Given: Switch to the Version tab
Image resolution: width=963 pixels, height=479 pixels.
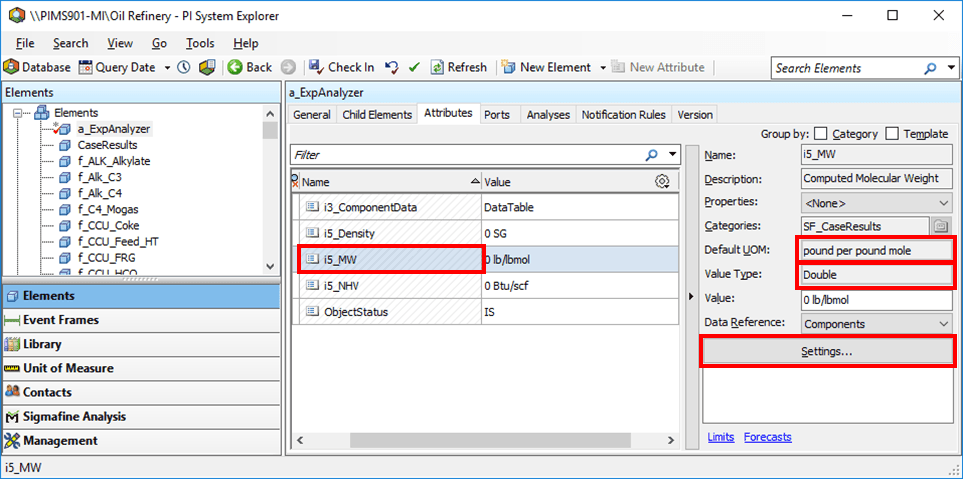Looking at the screenshot, I should tap(695, 115).
